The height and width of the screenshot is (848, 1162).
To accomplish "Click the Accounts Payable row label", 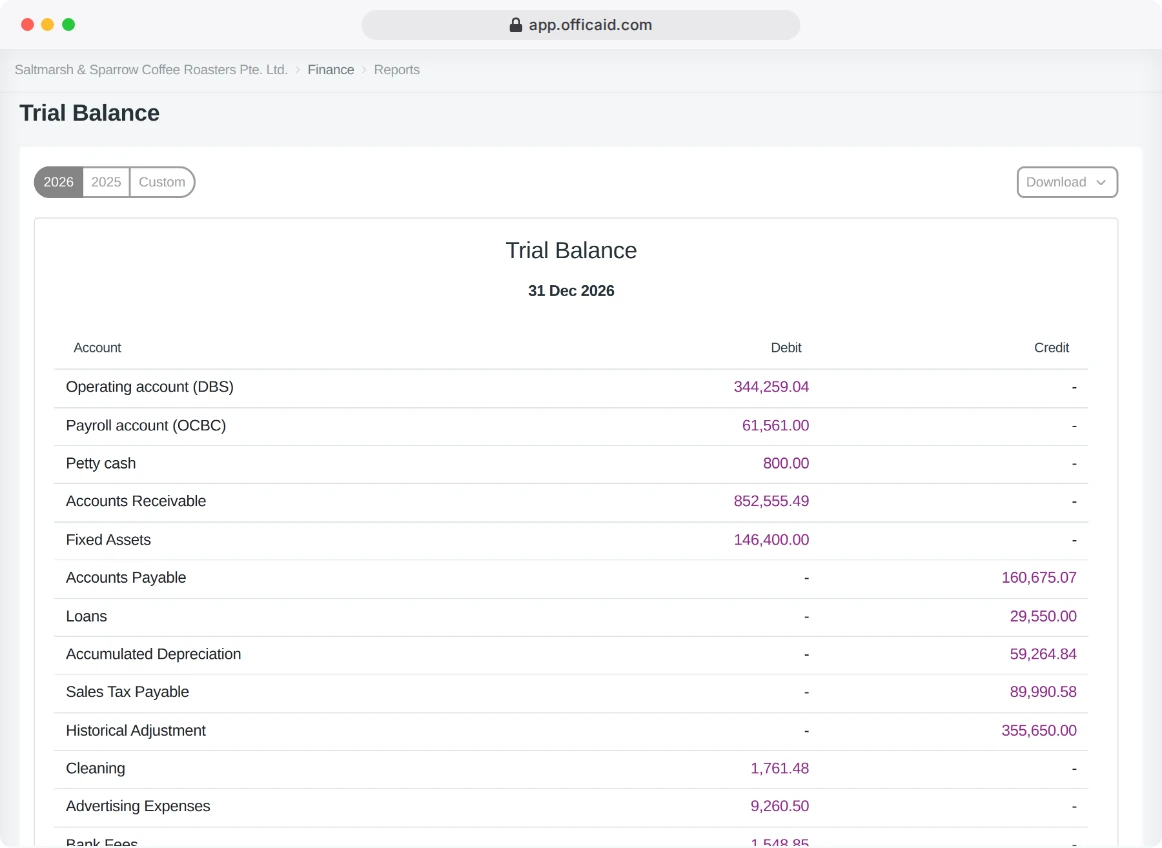I will coord(126,577).
